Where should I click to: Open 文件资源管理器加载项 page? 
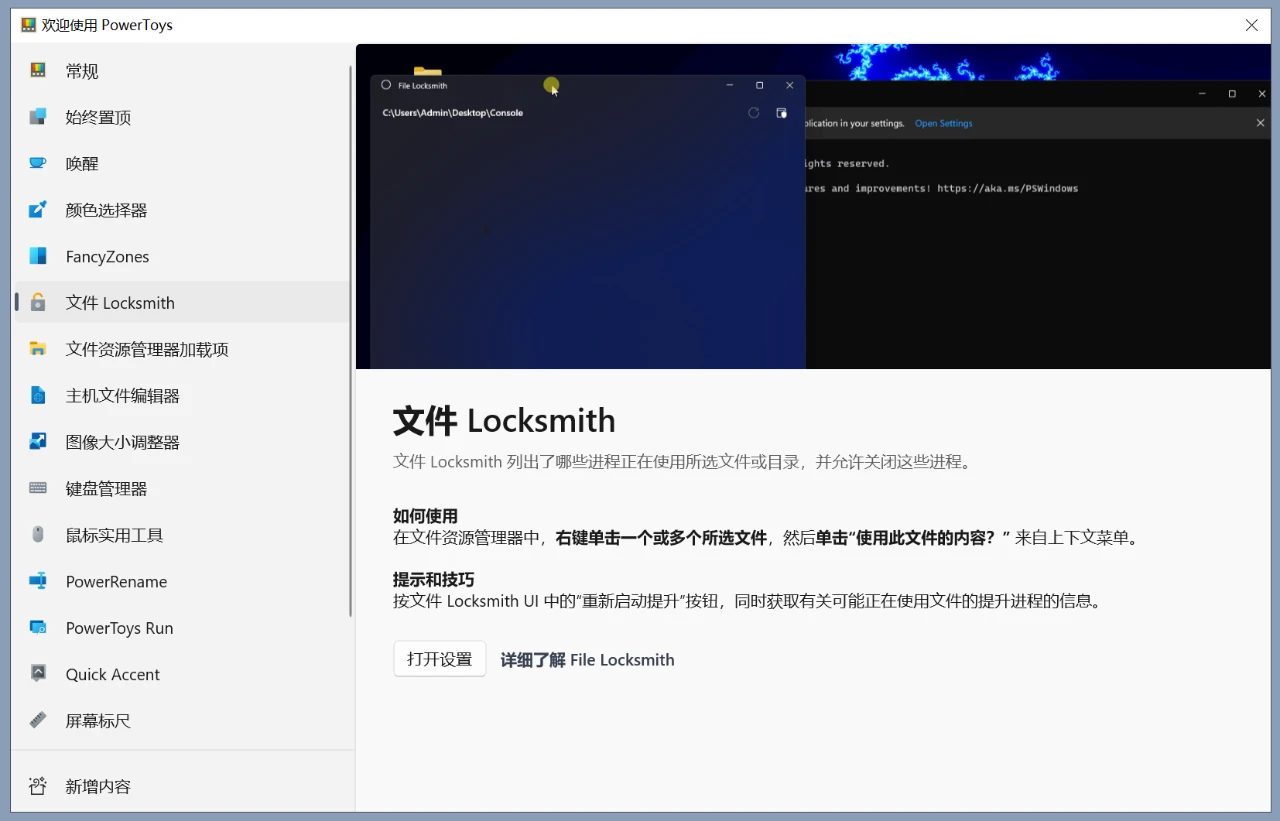point(181,349)
